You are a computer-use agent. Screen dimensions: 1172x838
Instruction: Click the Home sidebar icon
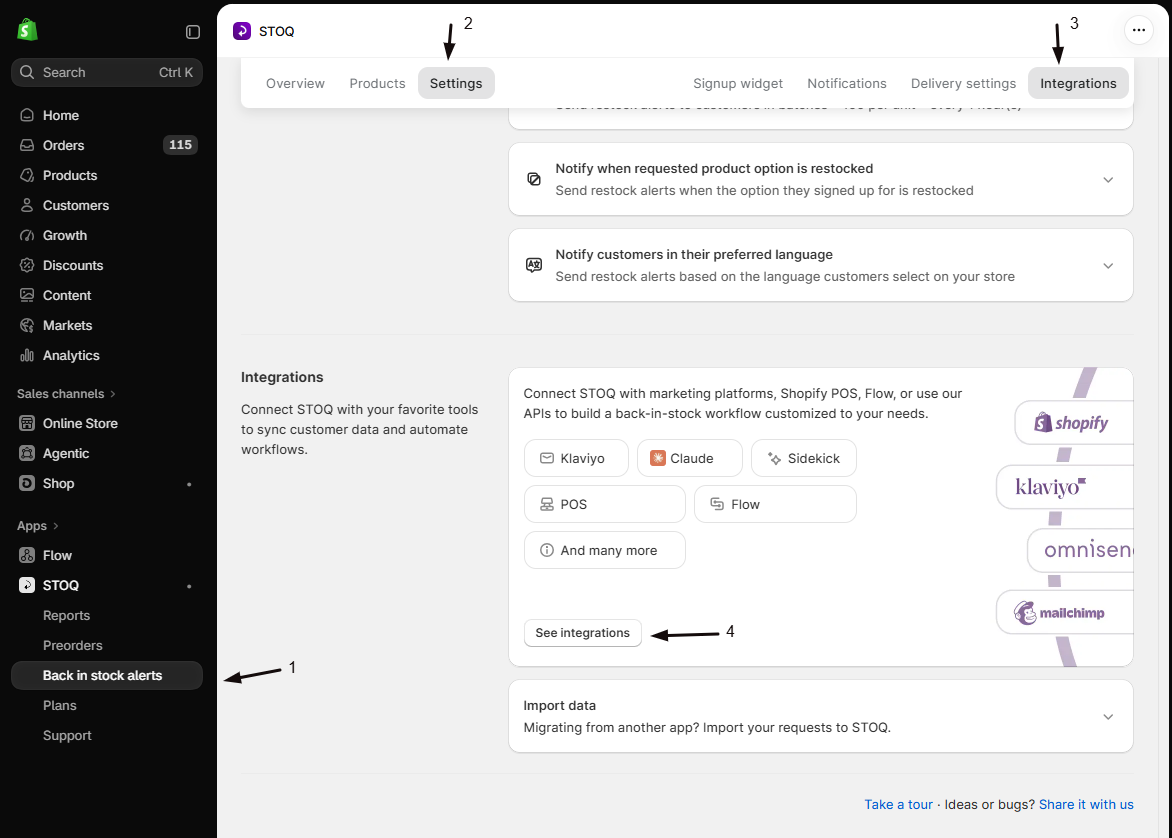27,115
